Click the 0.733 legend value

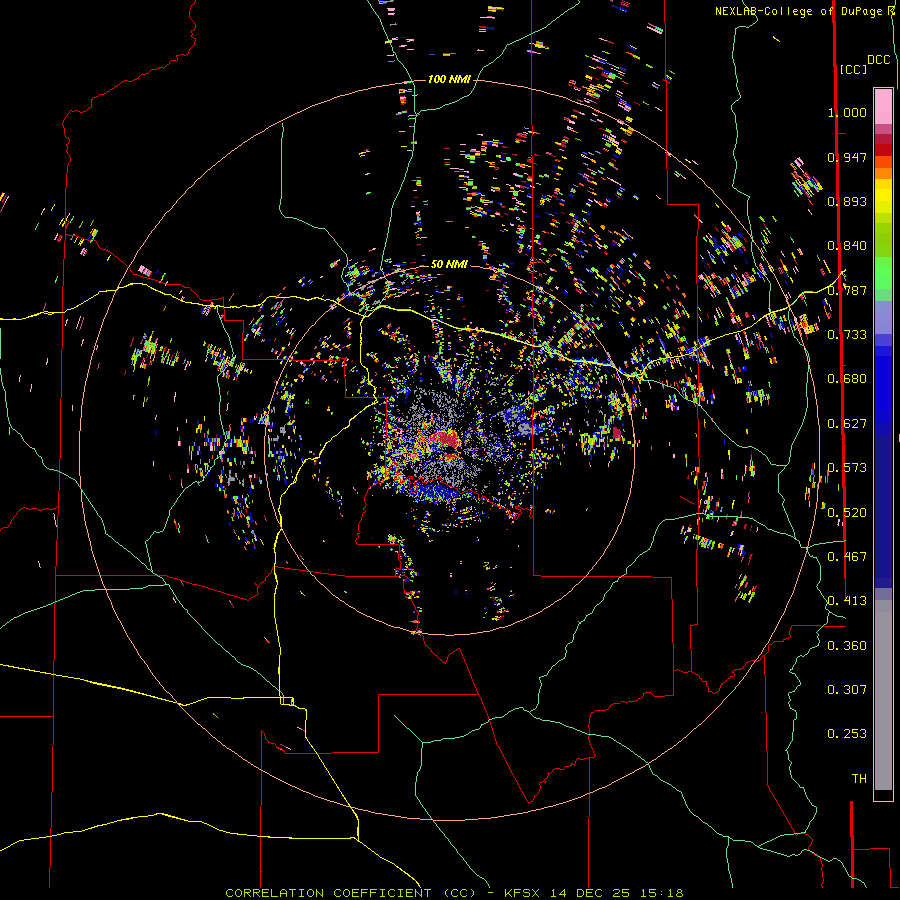pos(847,335)
